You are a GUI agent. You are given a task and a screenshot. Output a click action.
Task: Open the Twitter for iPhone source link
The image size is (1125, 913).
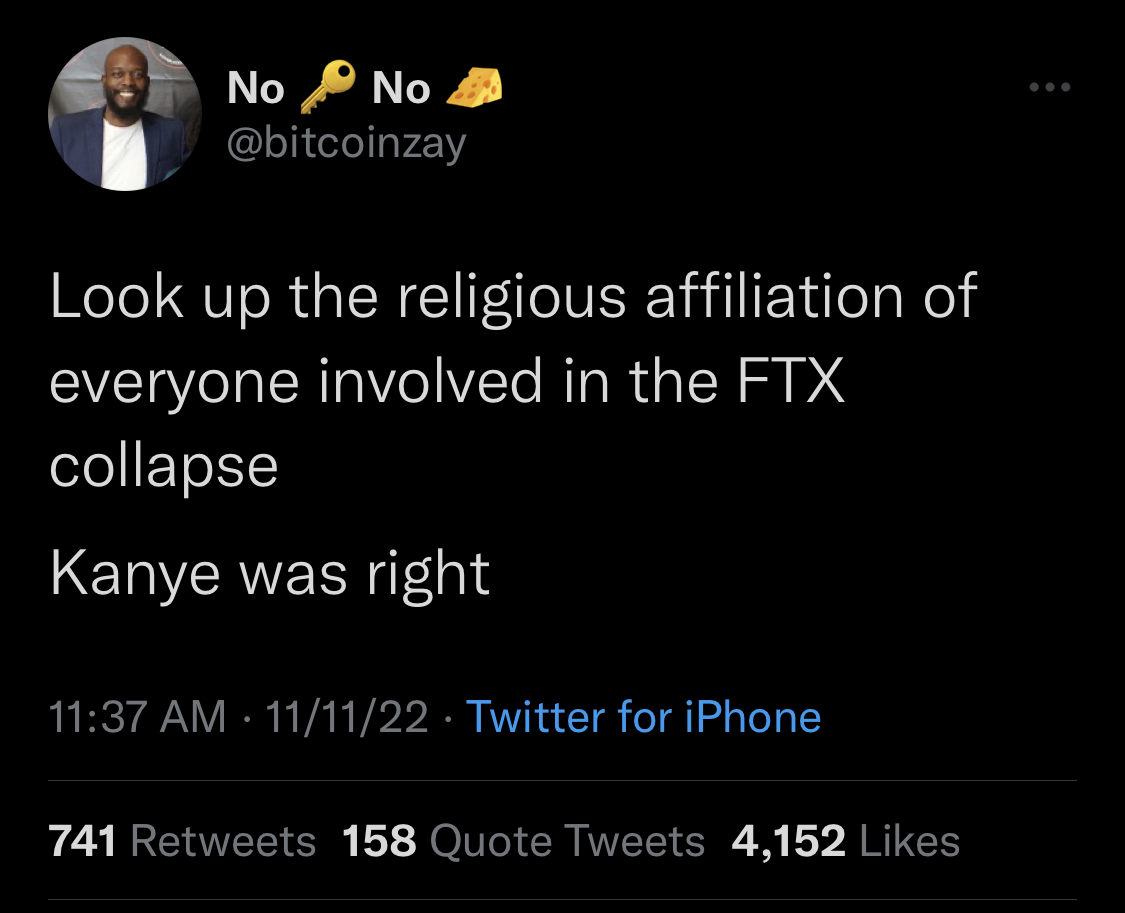point(643,717)
